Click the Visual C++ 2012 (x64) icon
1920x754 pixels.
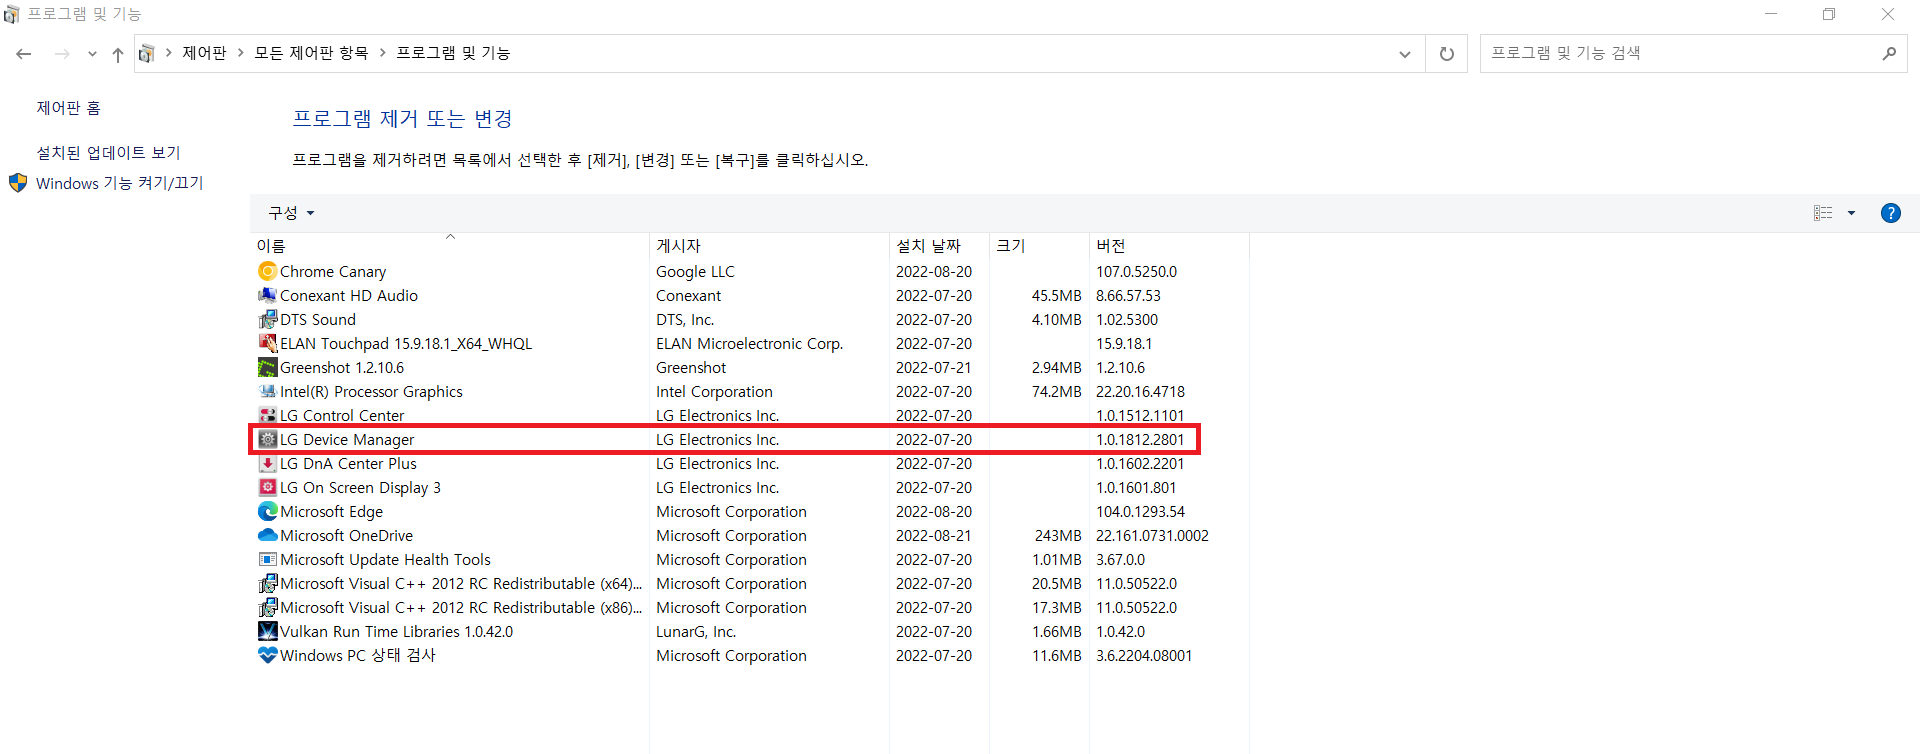[x=267, y=583]
